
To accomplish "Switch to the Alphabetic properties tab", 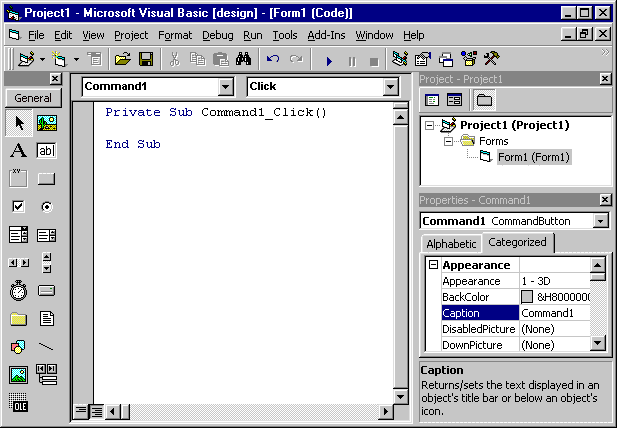I will coord(451,243).
